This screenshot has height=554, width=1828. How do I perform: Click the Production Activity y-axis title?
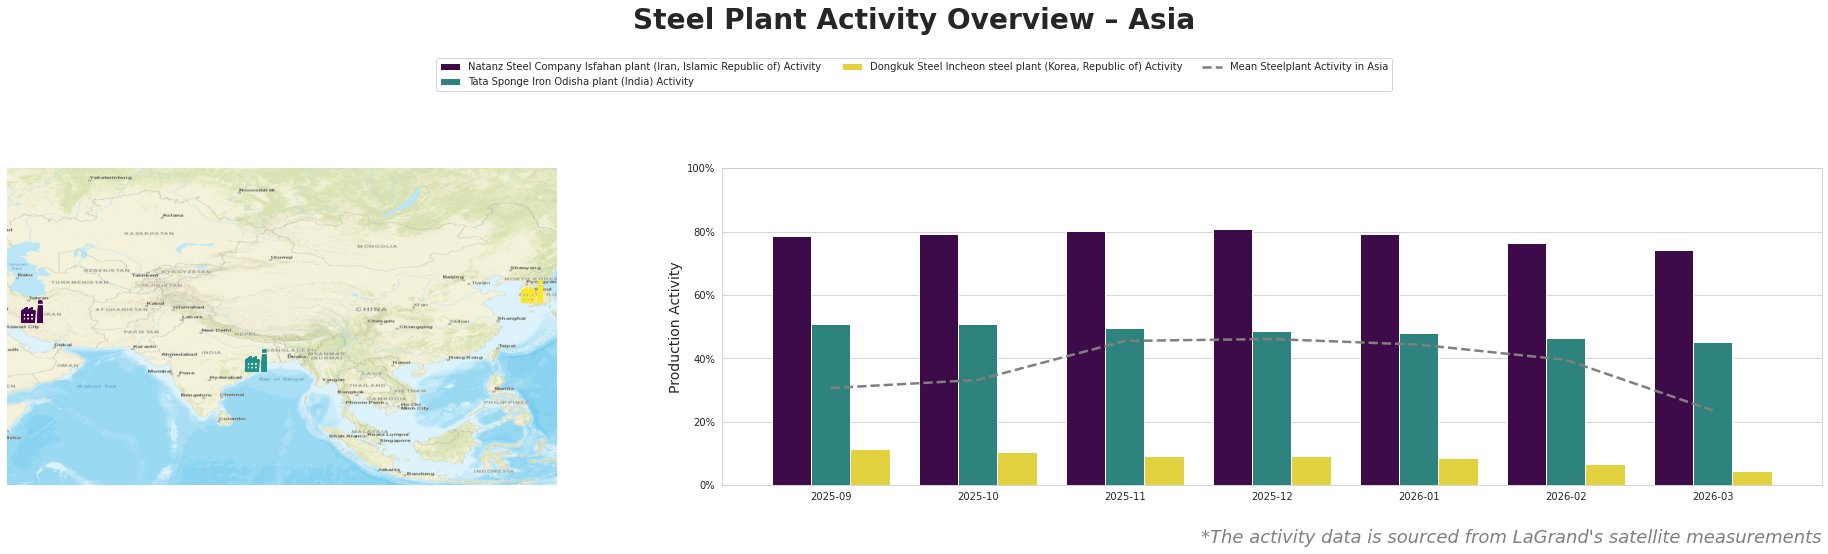(x=675, y=327)
